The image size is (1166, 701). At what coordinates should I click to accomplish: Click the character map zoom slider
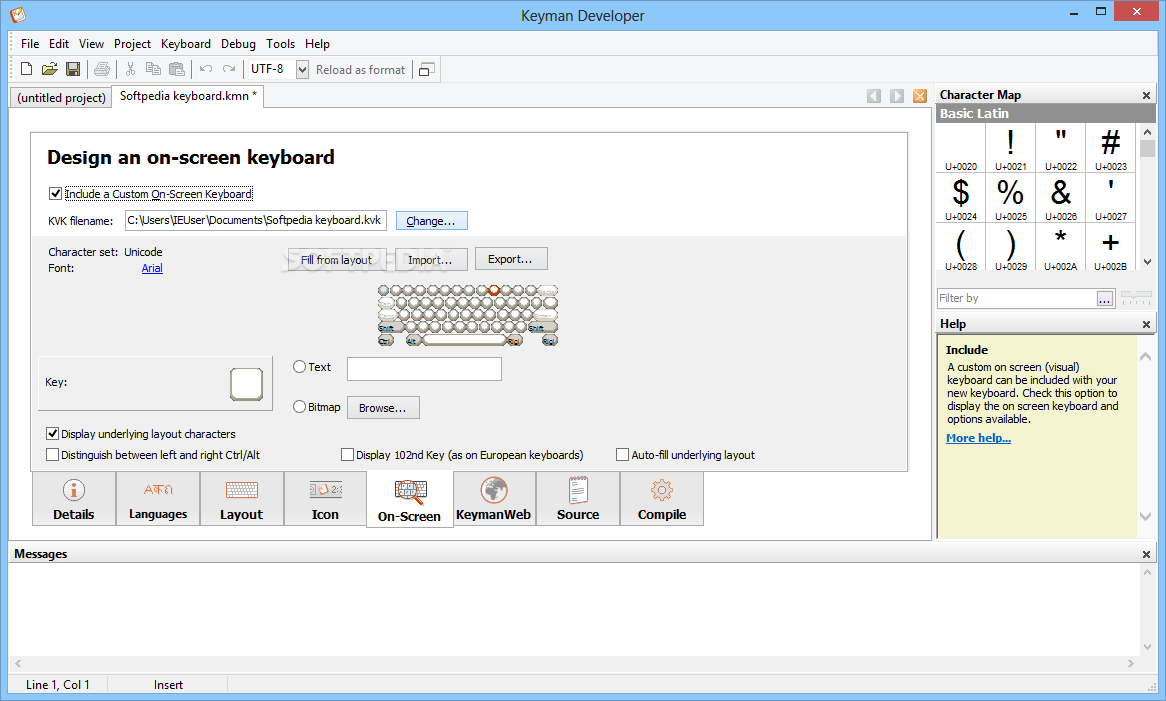coord(1136,299)
